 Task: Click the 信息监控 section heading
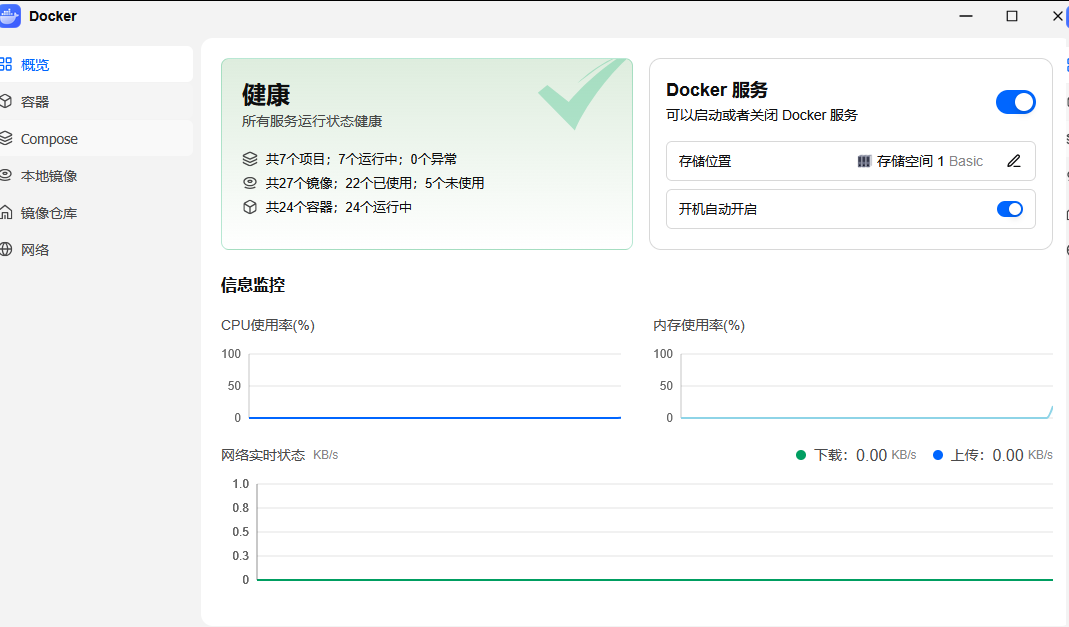pyautogui.click(x=252, y=285)
